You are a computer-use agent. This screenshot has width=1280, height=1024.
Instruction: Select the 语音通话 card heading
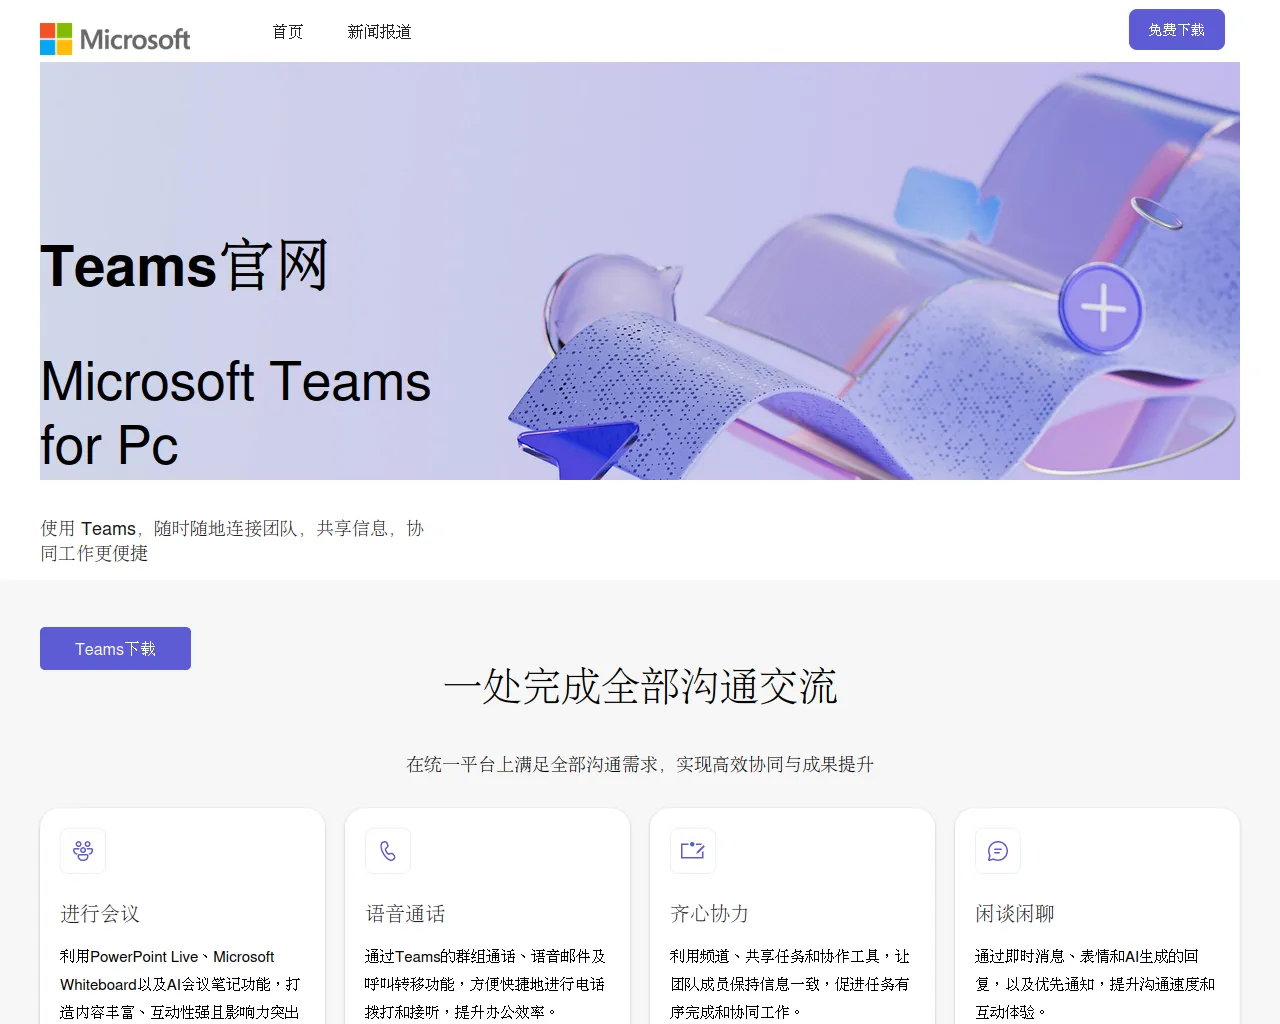(x=405, y=914)
